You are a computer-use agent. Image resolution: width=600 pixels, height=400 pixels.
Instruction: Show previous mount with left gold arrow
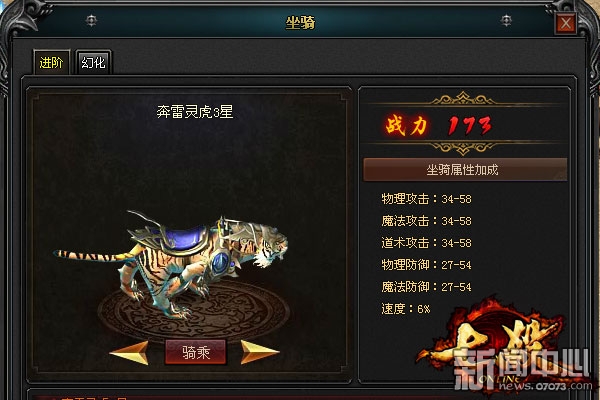(129, 353)
